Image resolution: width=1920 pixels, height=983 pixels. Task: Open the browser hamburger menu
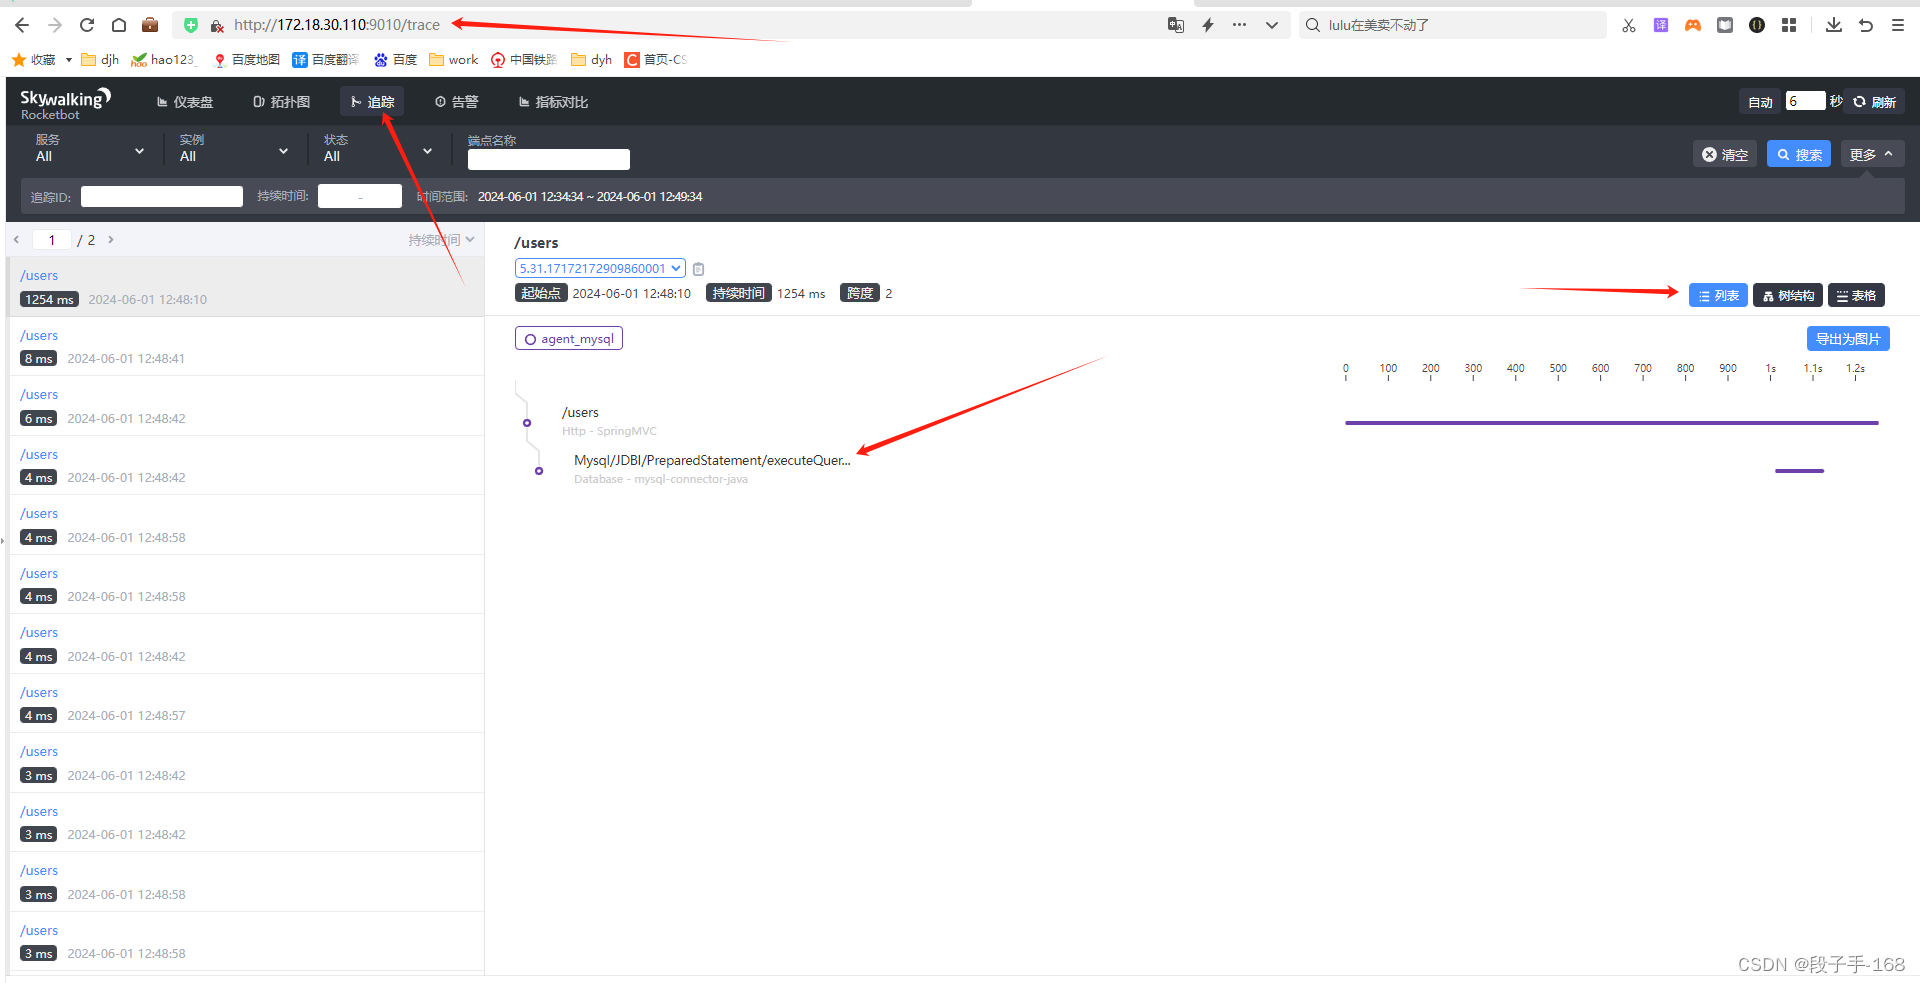[1898, 25]
